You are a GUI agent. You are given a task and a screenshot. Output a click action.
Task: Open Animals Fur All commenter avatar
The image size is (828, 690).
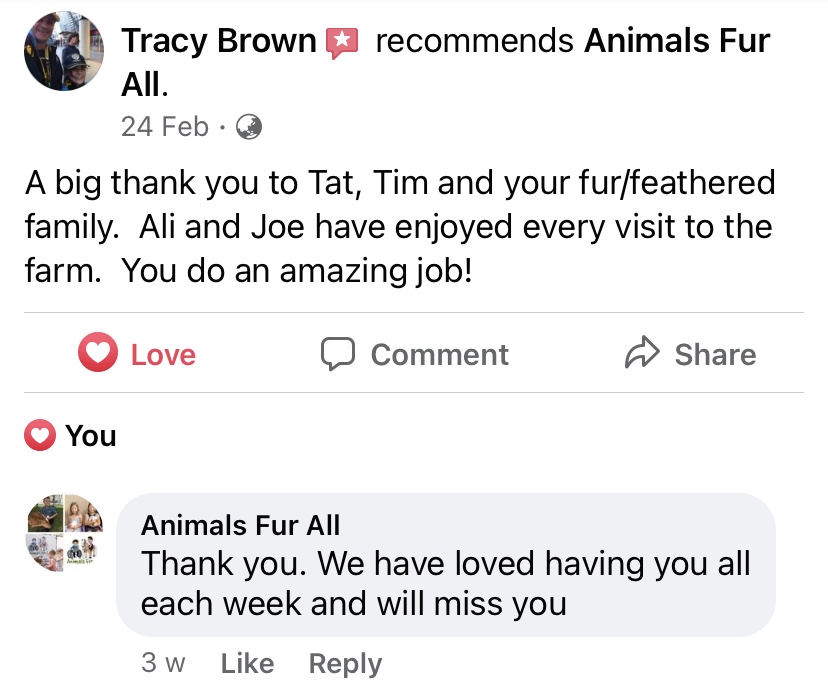click(64, 532)
